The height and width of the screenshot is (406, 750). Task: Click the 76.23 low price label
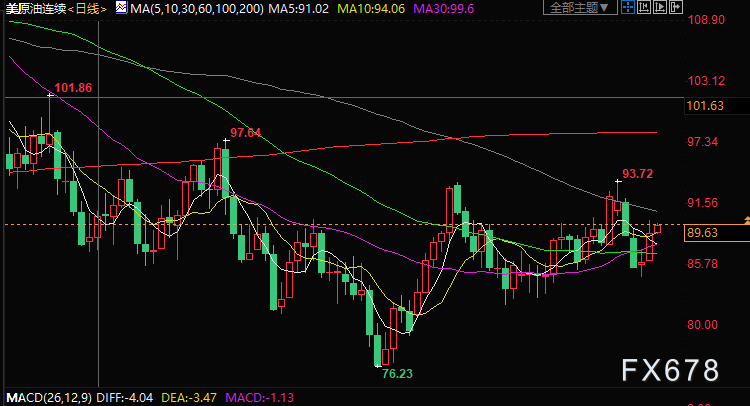(397, 373)
